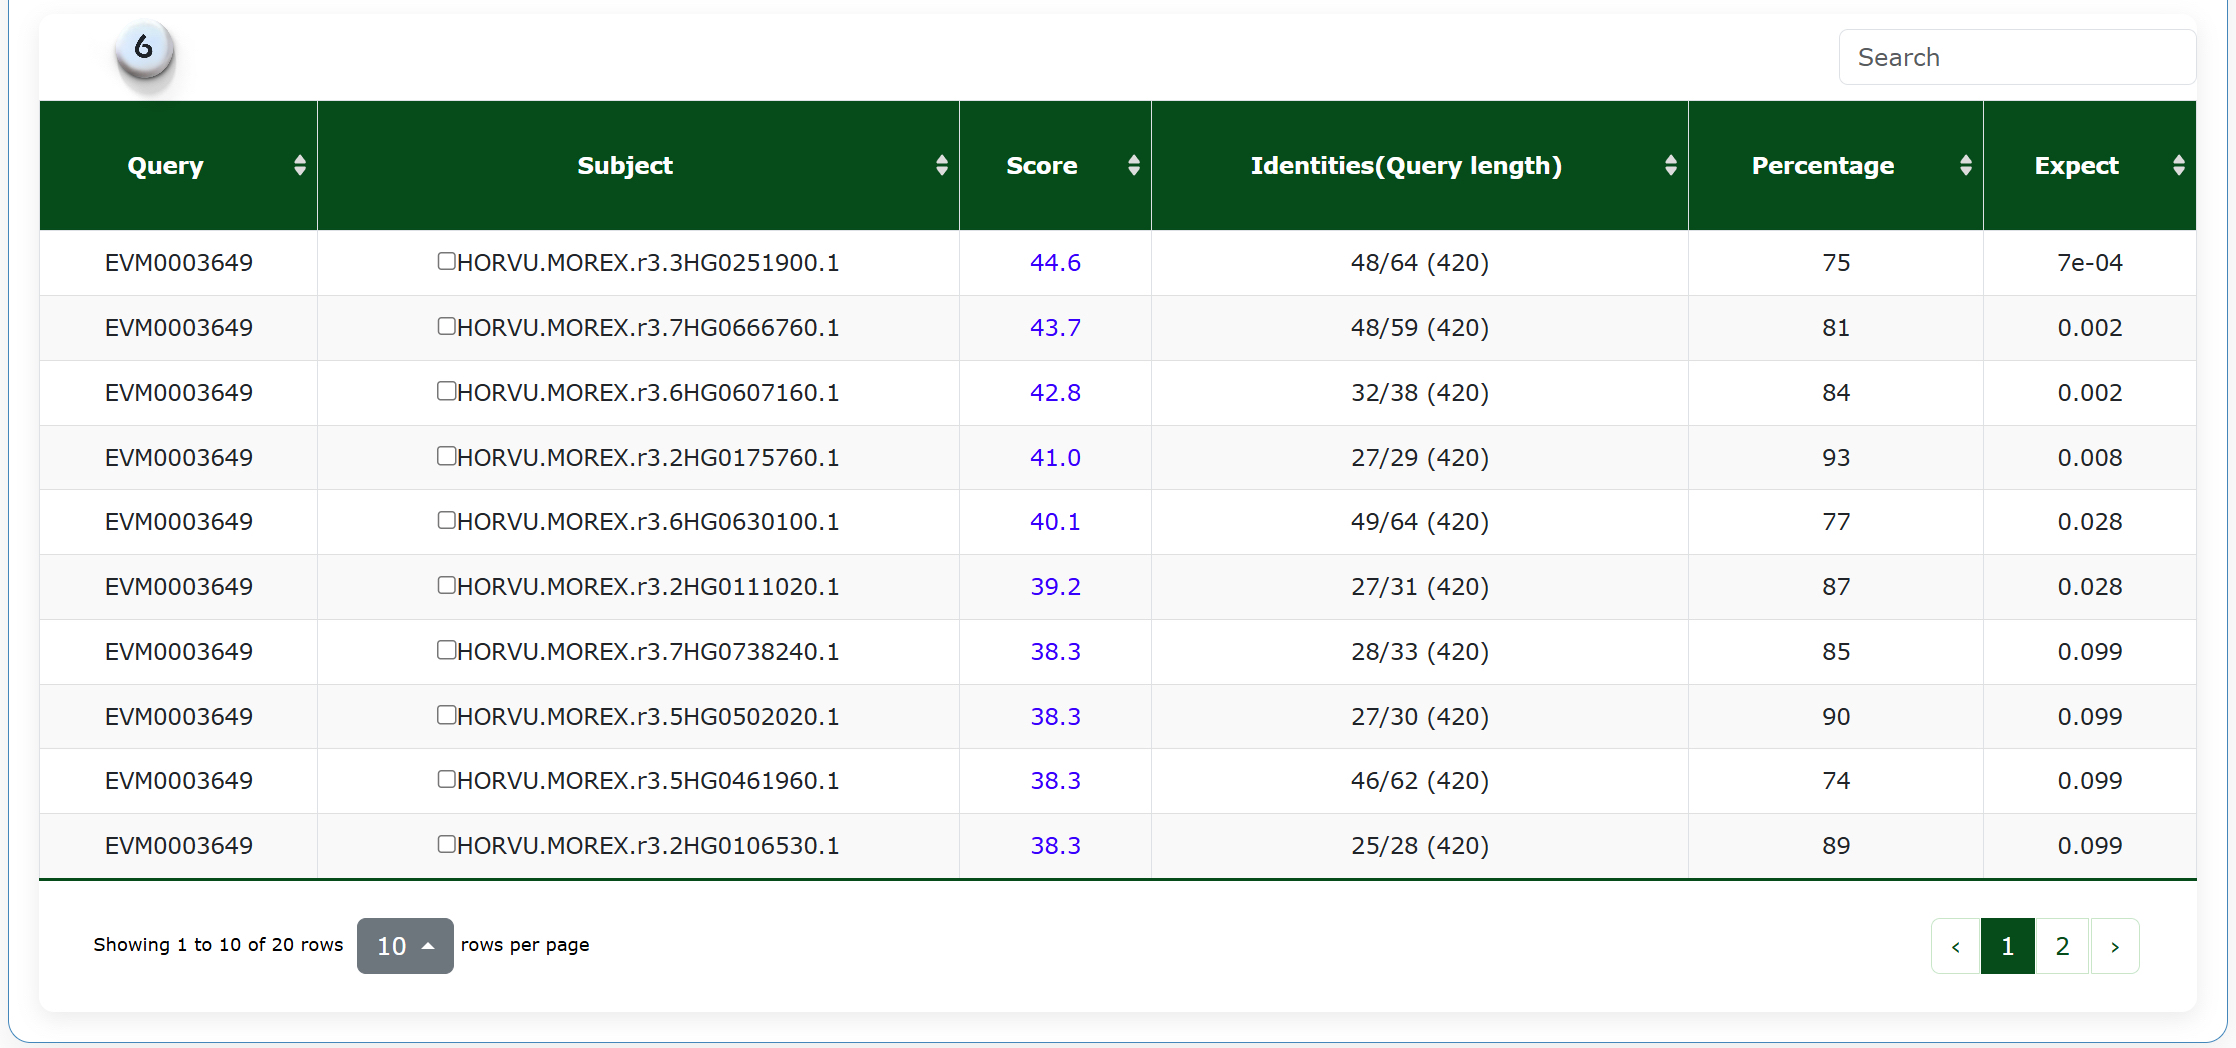The height and width of the screenshot is (1048, 2236).
Task: Check the HORVU.MOREX.r3.3HG0251900.1 checkbox
Action: 447,261
